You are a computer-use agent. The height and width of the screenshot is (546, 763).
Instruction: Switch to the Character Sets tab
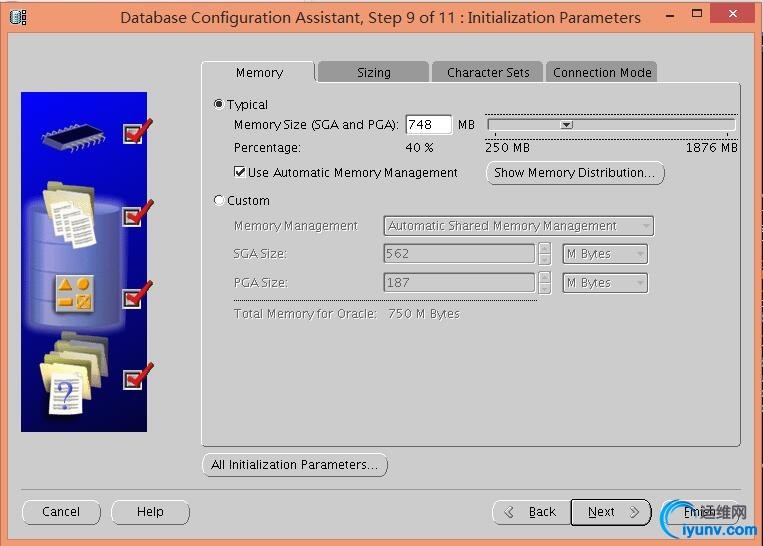[x=488, y=73]
